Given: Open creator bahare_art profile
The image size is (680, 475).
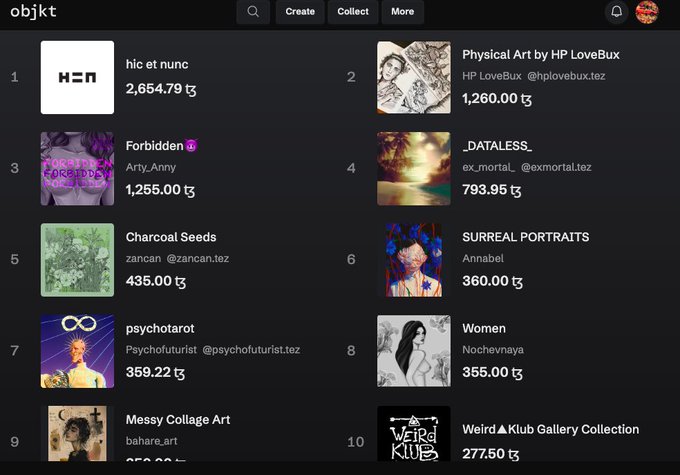Looking at the screenshot, I should 151,441.
